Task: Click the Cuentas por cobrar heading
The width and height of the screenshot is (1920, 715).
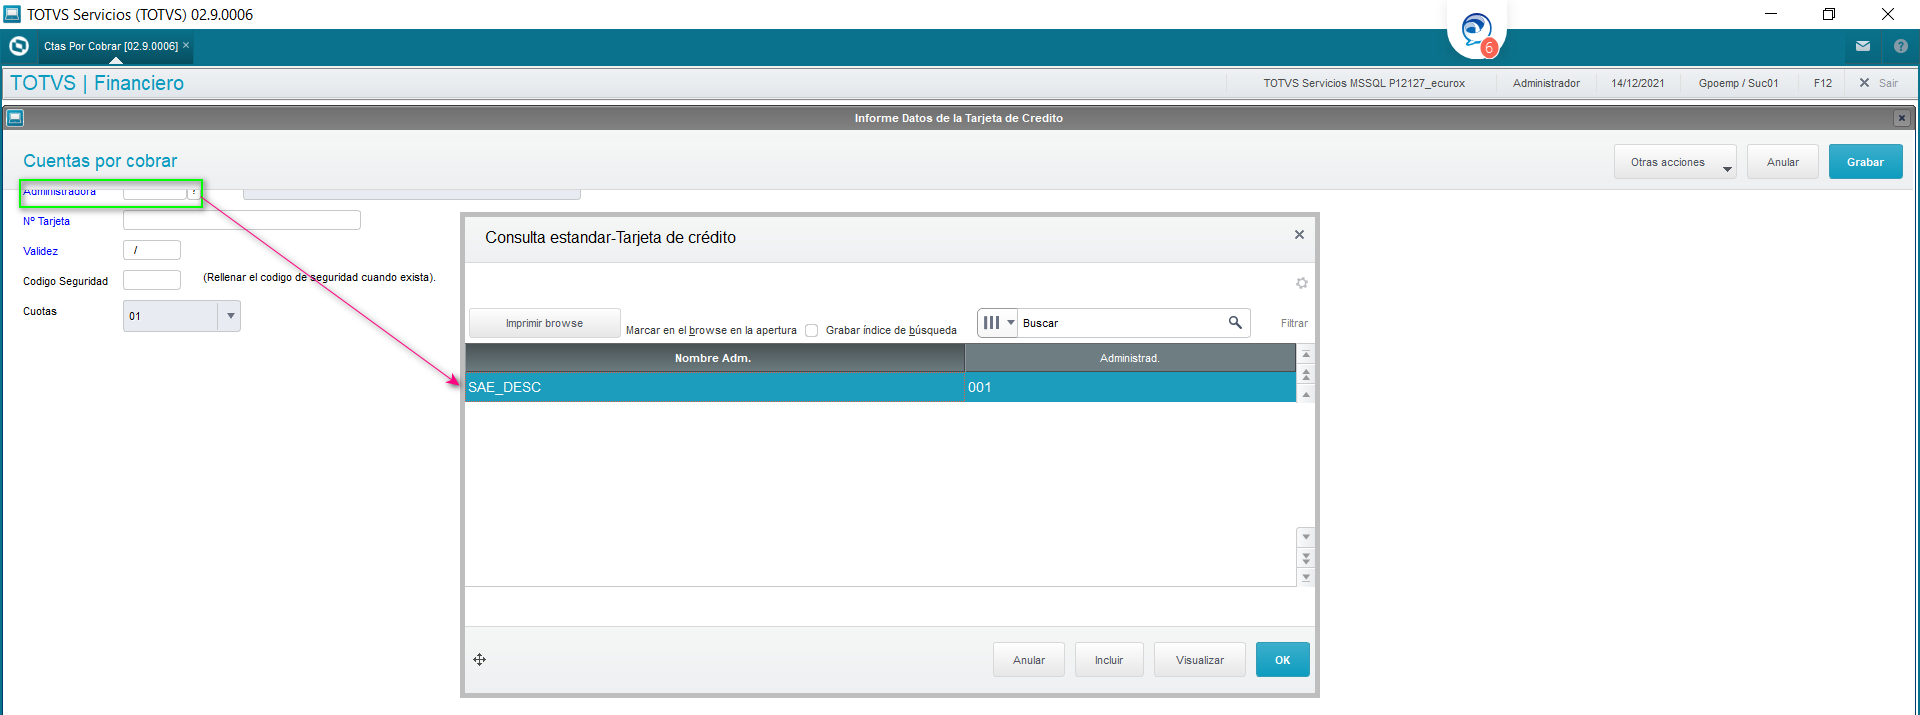Action: [x=100, y=161]
